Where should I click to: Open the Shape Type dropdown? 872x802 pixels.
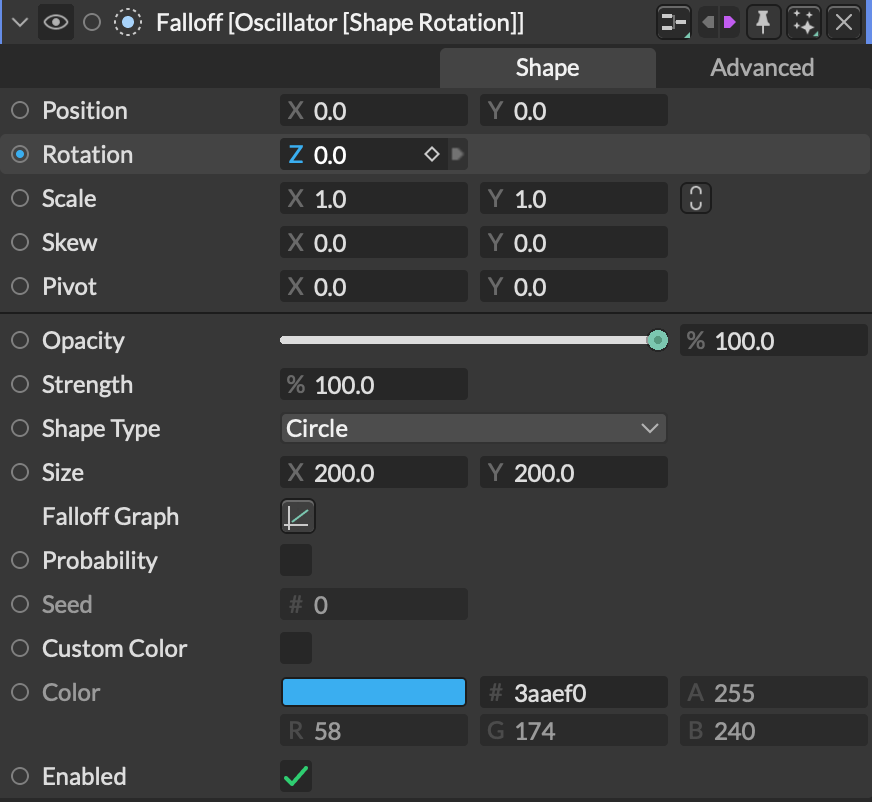(473, 429)
